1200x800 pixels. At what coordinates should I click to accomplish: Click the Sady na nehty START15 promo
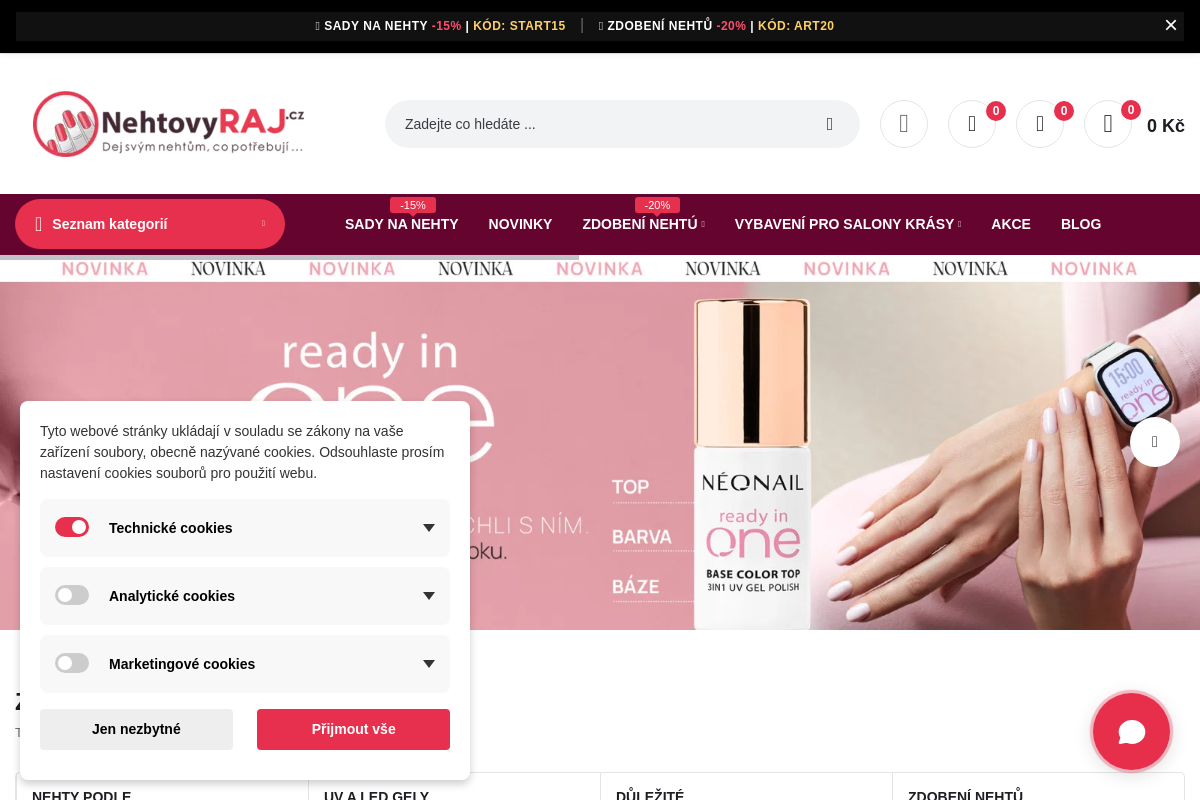441,26
